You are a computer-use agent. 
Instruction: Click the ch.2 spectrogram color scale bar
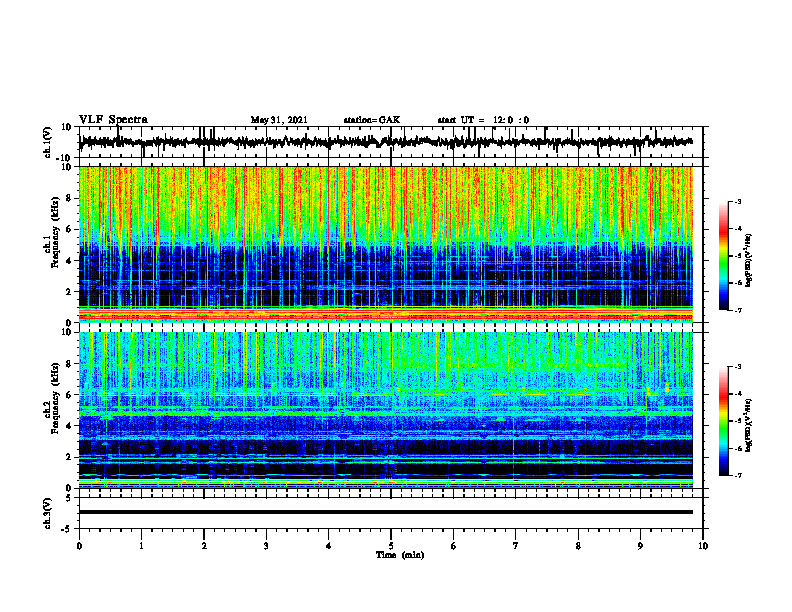(724, 421)
